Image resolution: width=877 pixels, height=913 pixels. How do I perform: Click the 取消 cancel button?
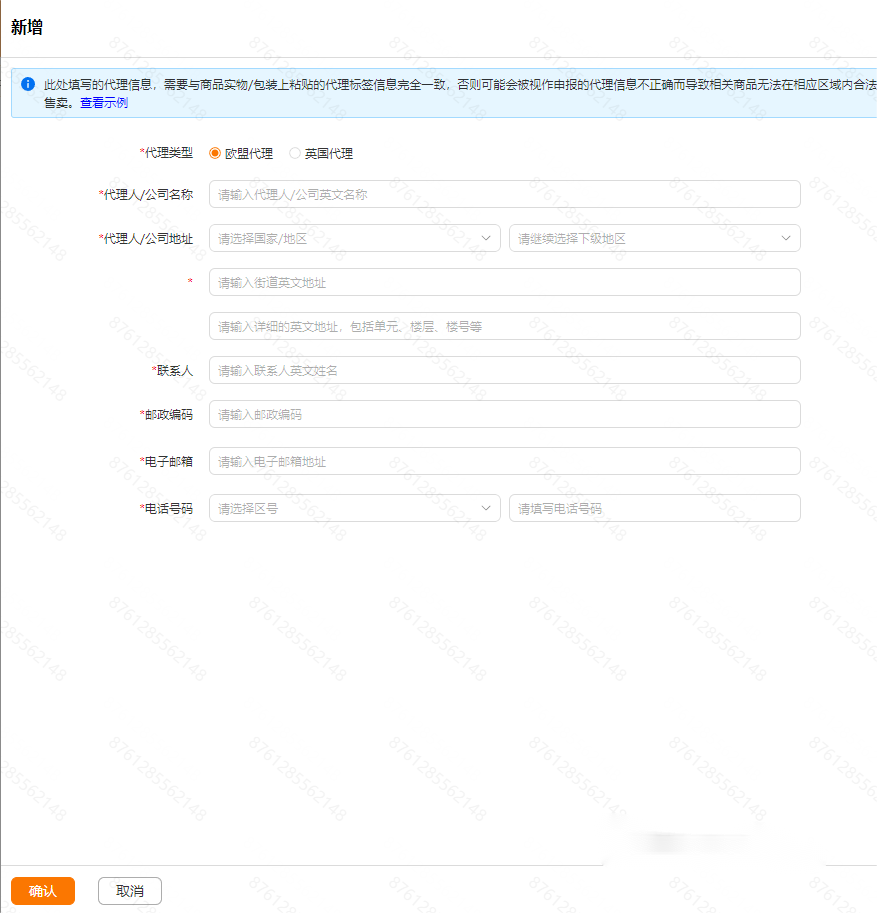pyautogui.click(x=129, y=890)
